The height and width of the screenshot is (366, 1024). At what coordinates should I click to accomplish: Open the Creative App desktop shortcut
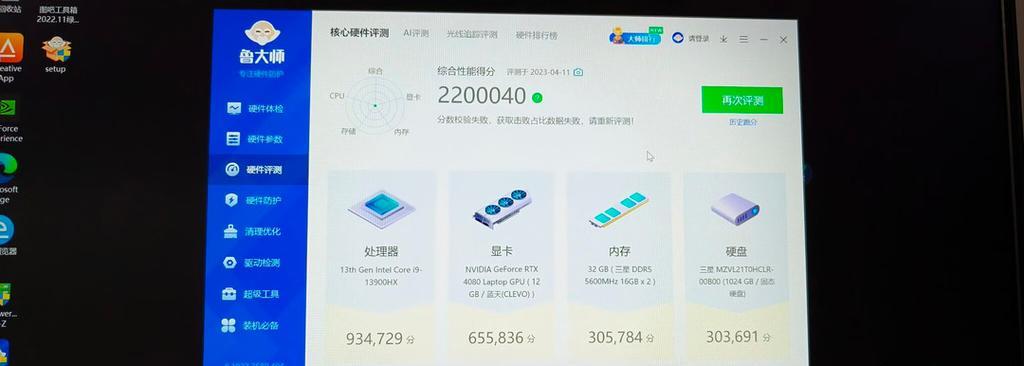9,58
